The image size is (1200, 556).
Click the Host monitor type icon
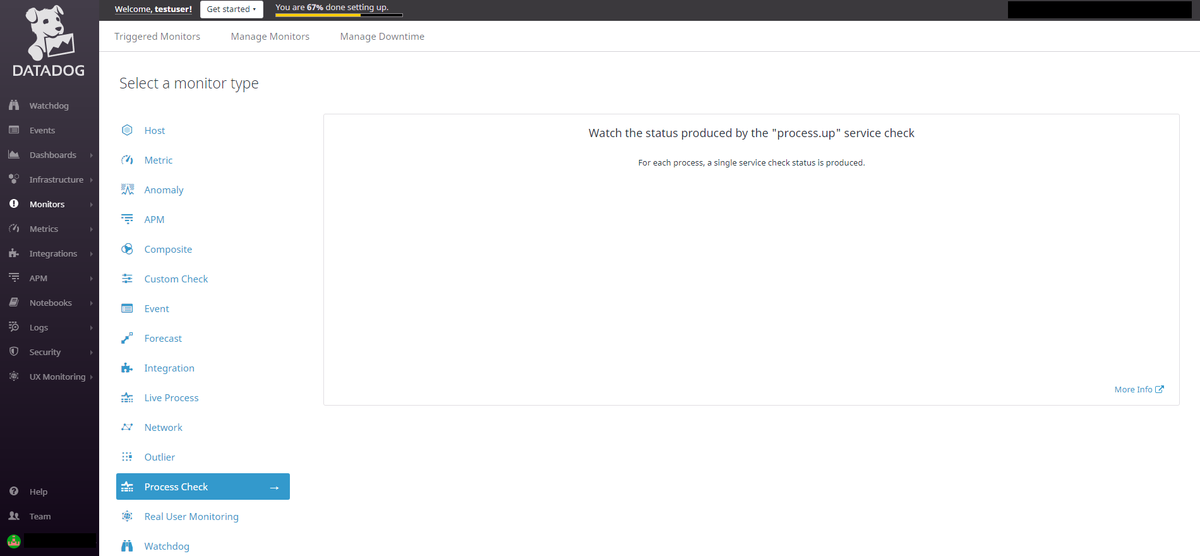point(127,130)
